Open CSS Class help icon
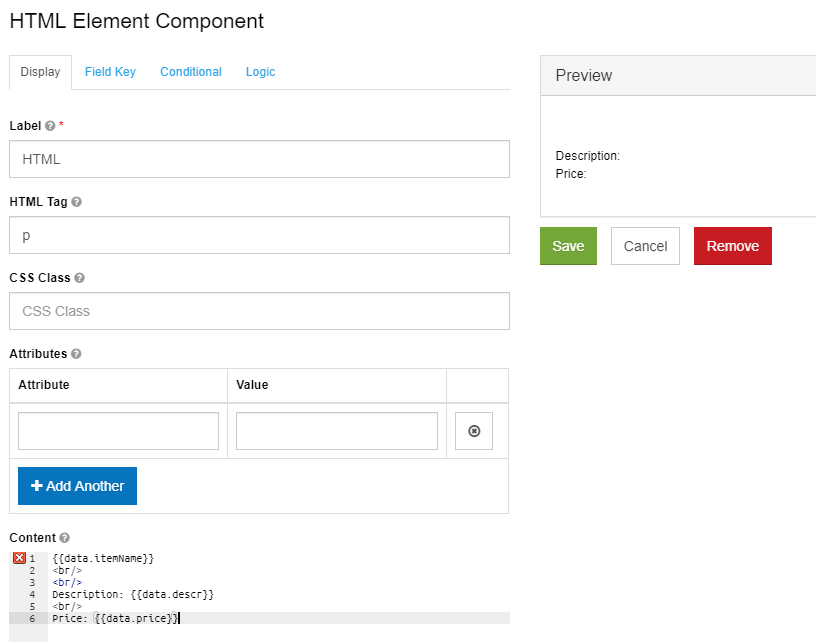This screenshot has height=642, width=816. (80, 278)
